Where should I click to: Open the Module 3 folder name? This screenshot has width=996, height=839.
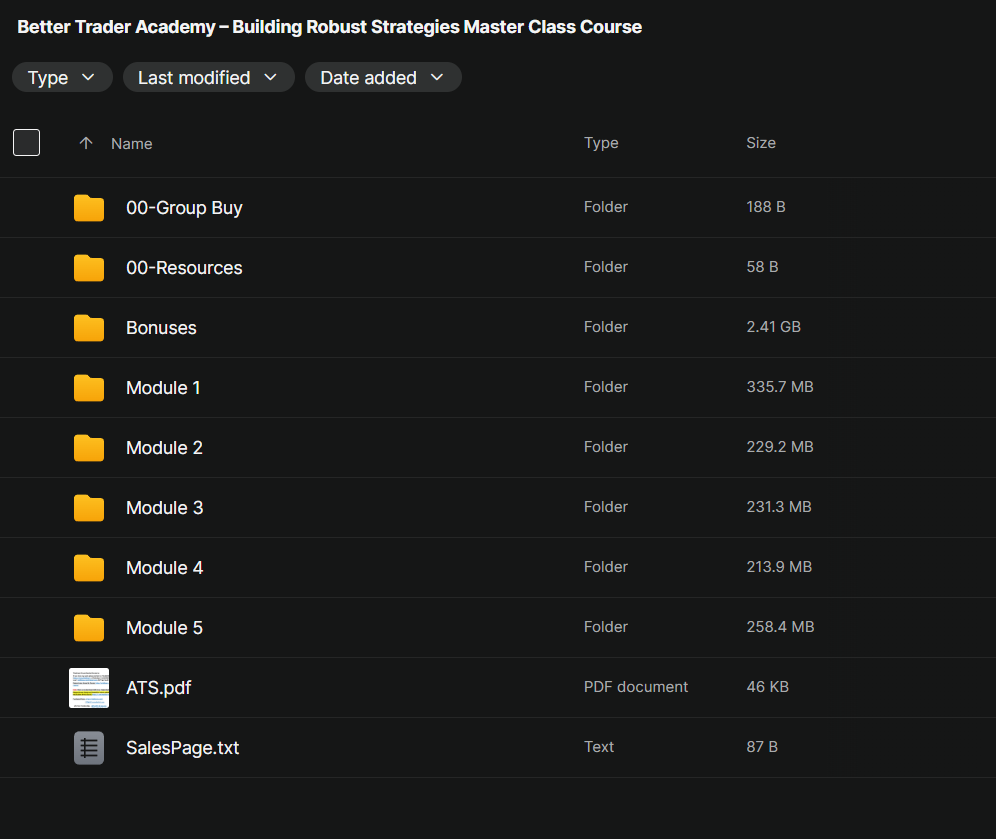165,507
